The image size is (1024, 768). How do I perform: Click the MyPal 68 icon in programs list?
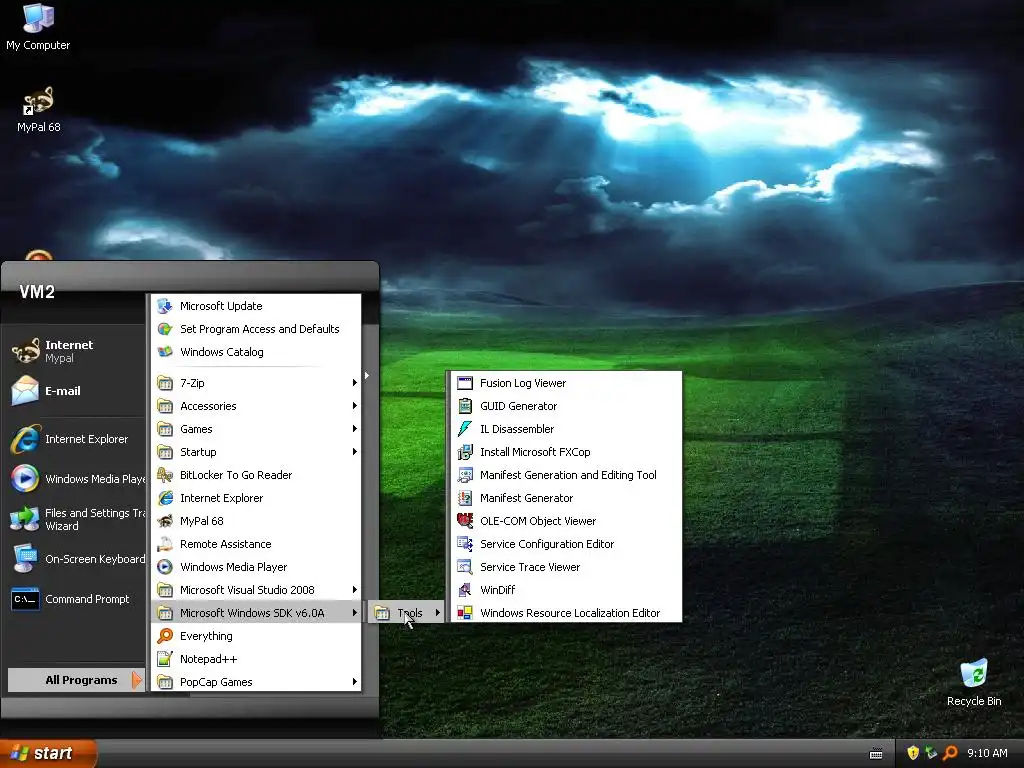(x=165, y=521)
